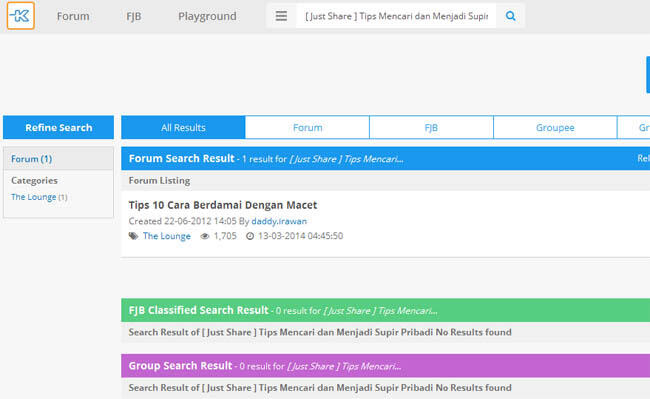Click the Categories sidebar heading
The height and width of the screenshot is (399, 650).
34,181
